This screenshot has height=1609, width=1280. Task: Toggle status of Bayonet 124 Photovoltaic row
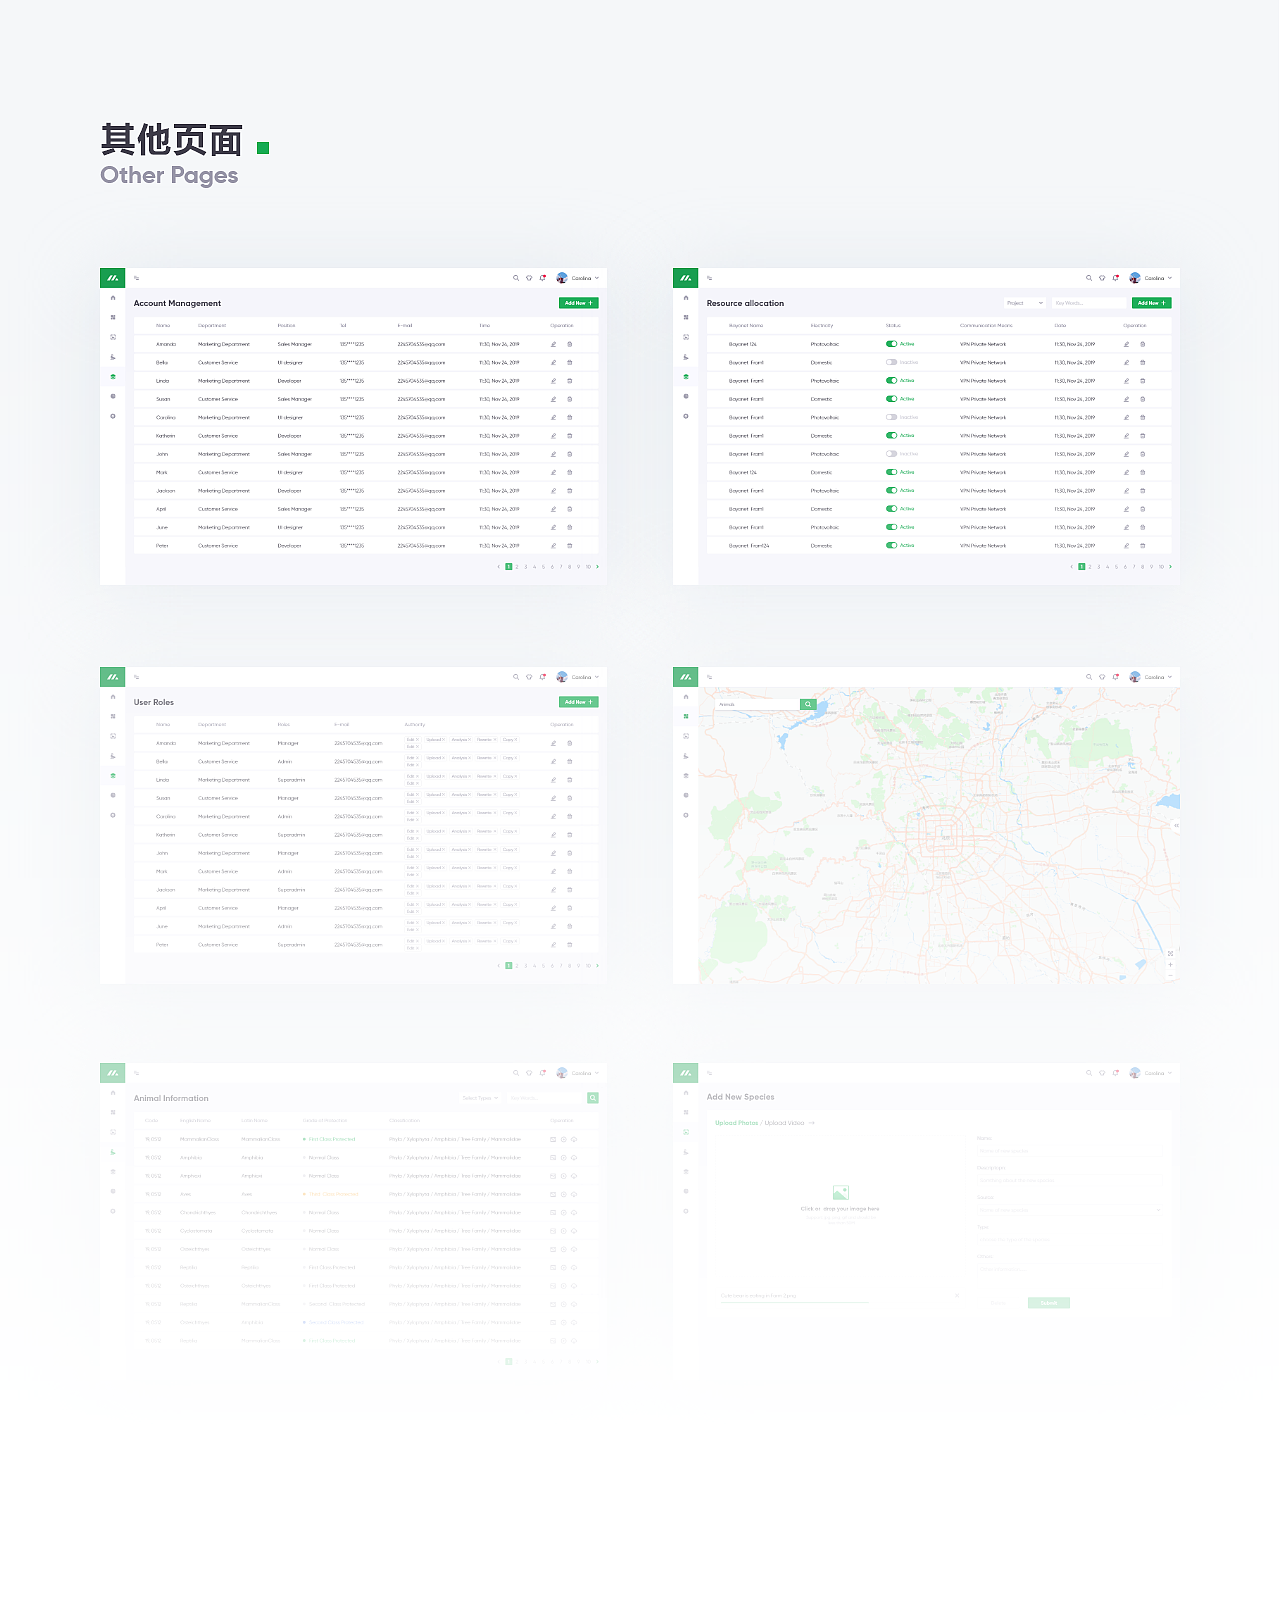(x=891, y=344)
